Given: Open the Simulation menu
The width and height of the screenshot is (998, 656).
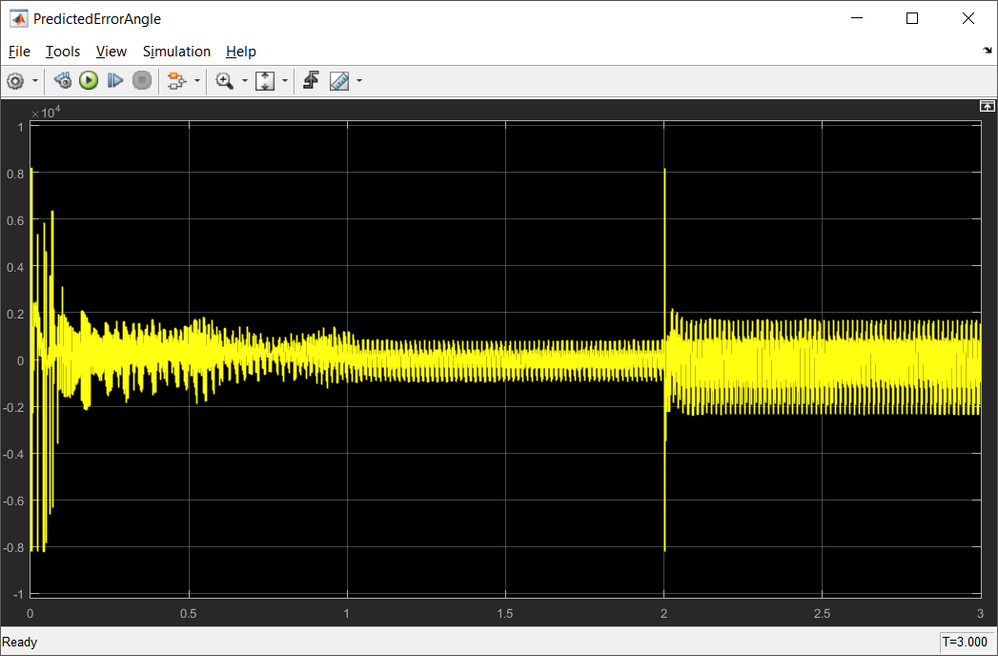Looking at the screenshot, I should (176, 52).
